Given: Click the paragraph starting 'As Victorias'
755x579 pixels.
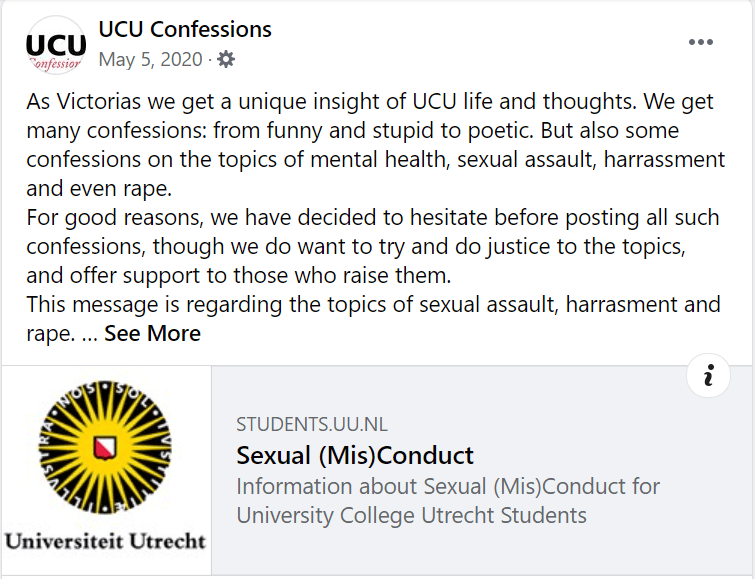Looking at the screenshot, I should [370, 130].
